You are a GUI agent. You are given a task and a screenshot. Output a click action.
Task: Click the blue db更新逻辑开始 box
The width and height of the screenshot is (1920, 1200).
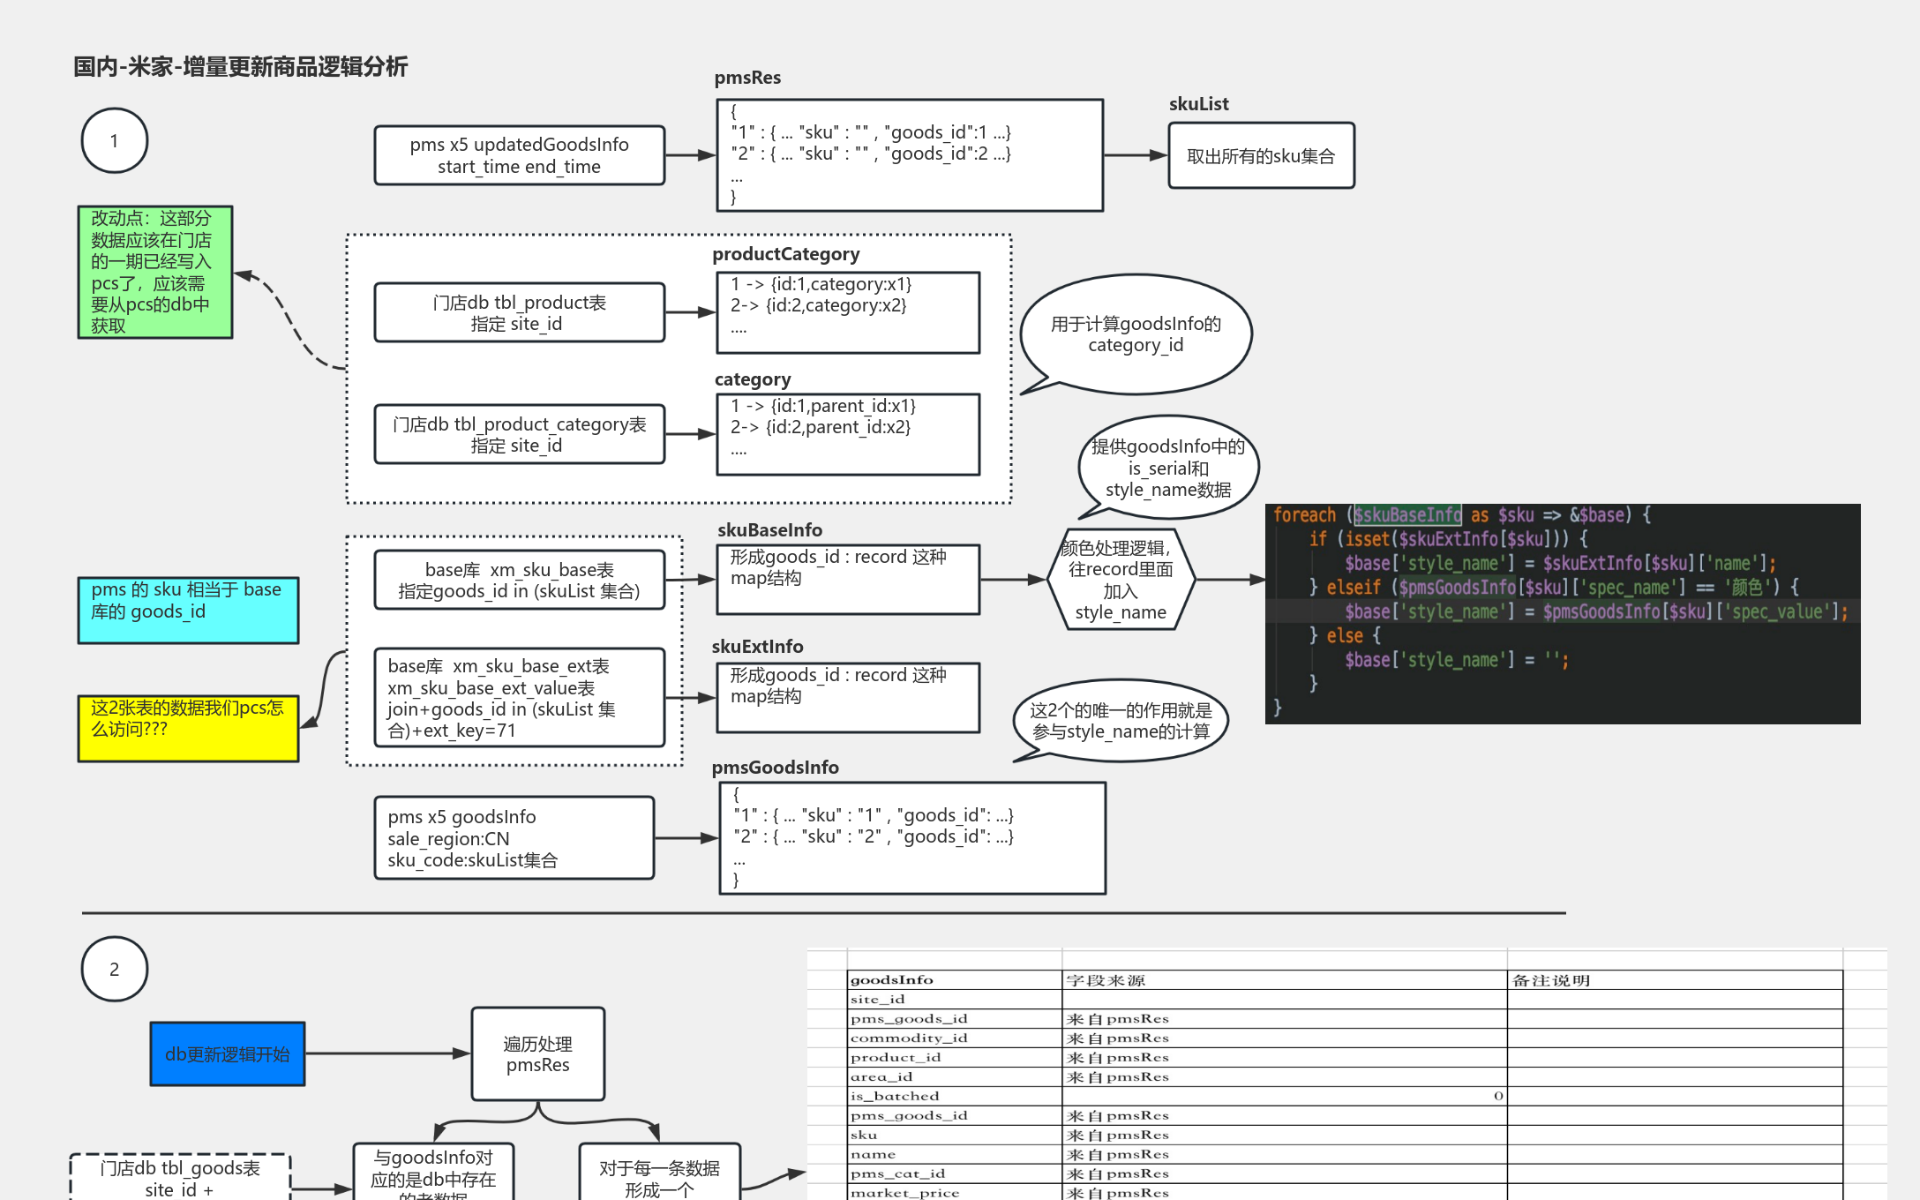[227, 1054]
